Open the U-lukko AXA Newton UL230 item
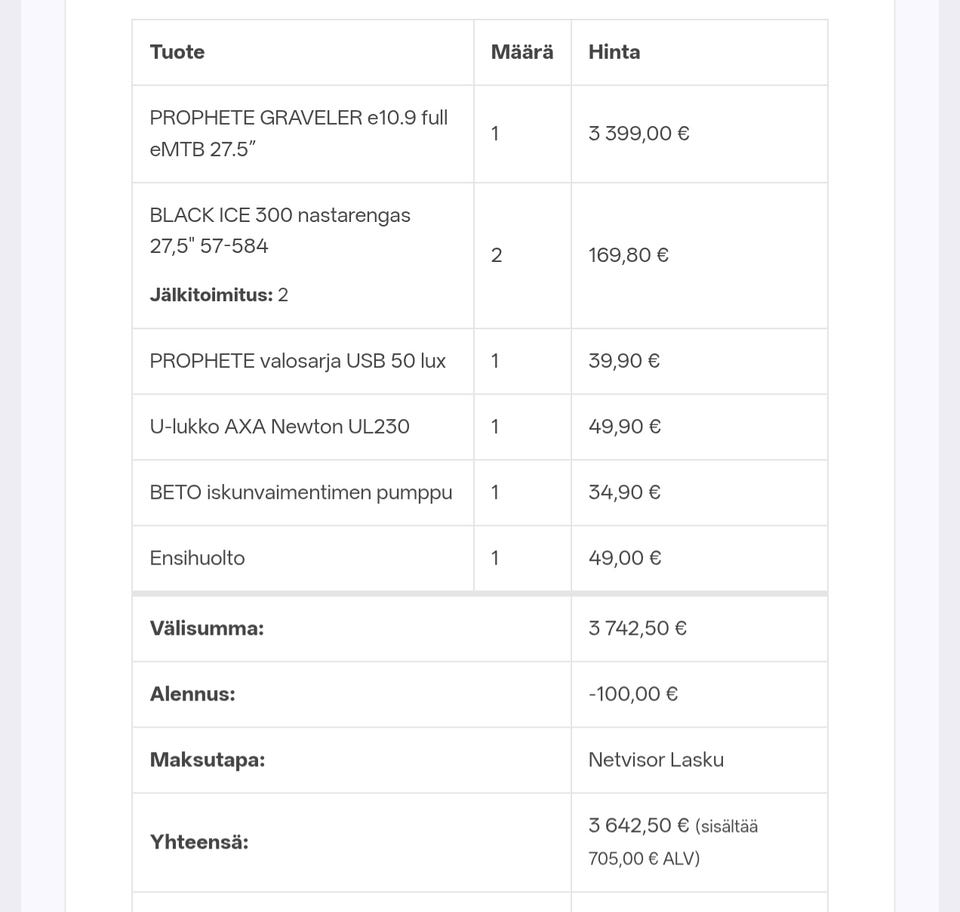 pyautogui.click(x=280, y=427)
